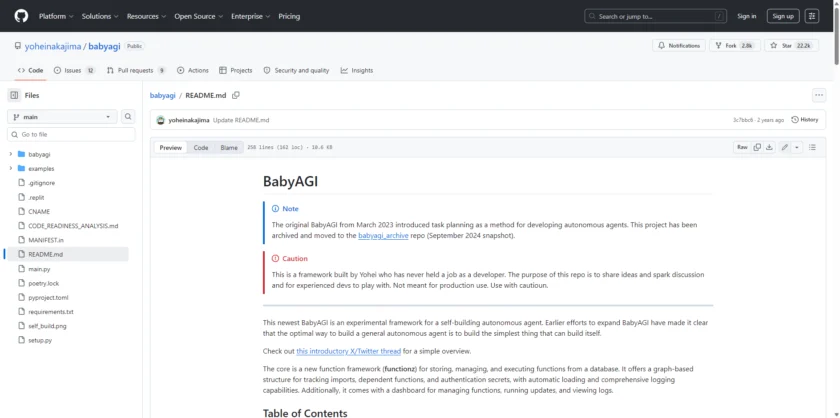Expand Open Source menu in header
This screenshot has width=840, height=418.
coord(198,16)
